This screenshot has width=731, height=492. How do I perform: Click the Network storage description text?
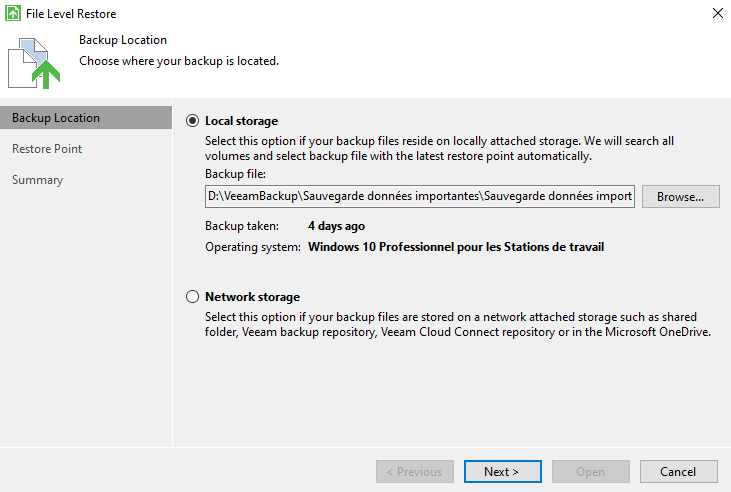click(458, 324)
